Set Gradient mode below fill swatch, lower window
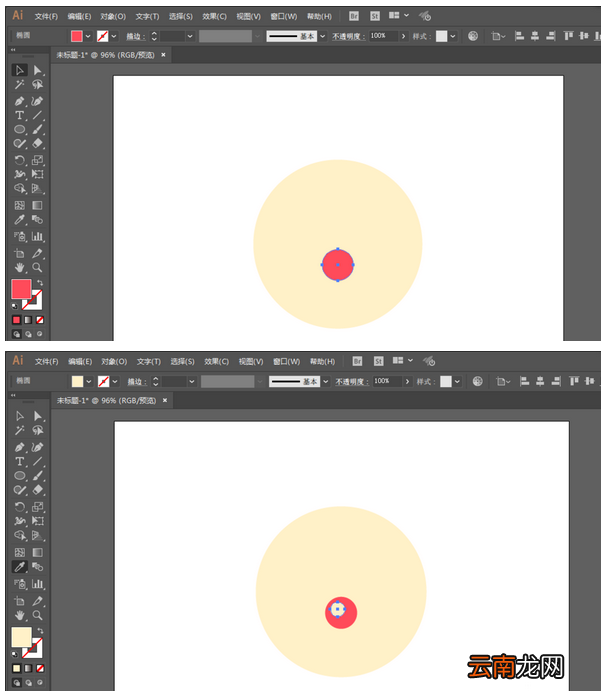The height and width of the screenshot is (695, 601). click(x=28, y=668)
